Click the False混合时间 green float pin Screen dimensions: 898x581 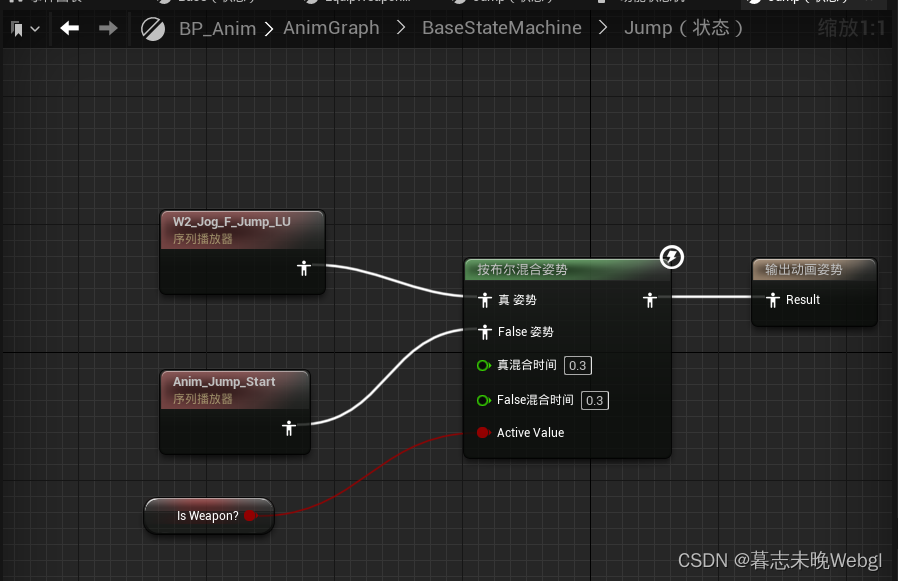pyautogui.click(x=483, y=400)
